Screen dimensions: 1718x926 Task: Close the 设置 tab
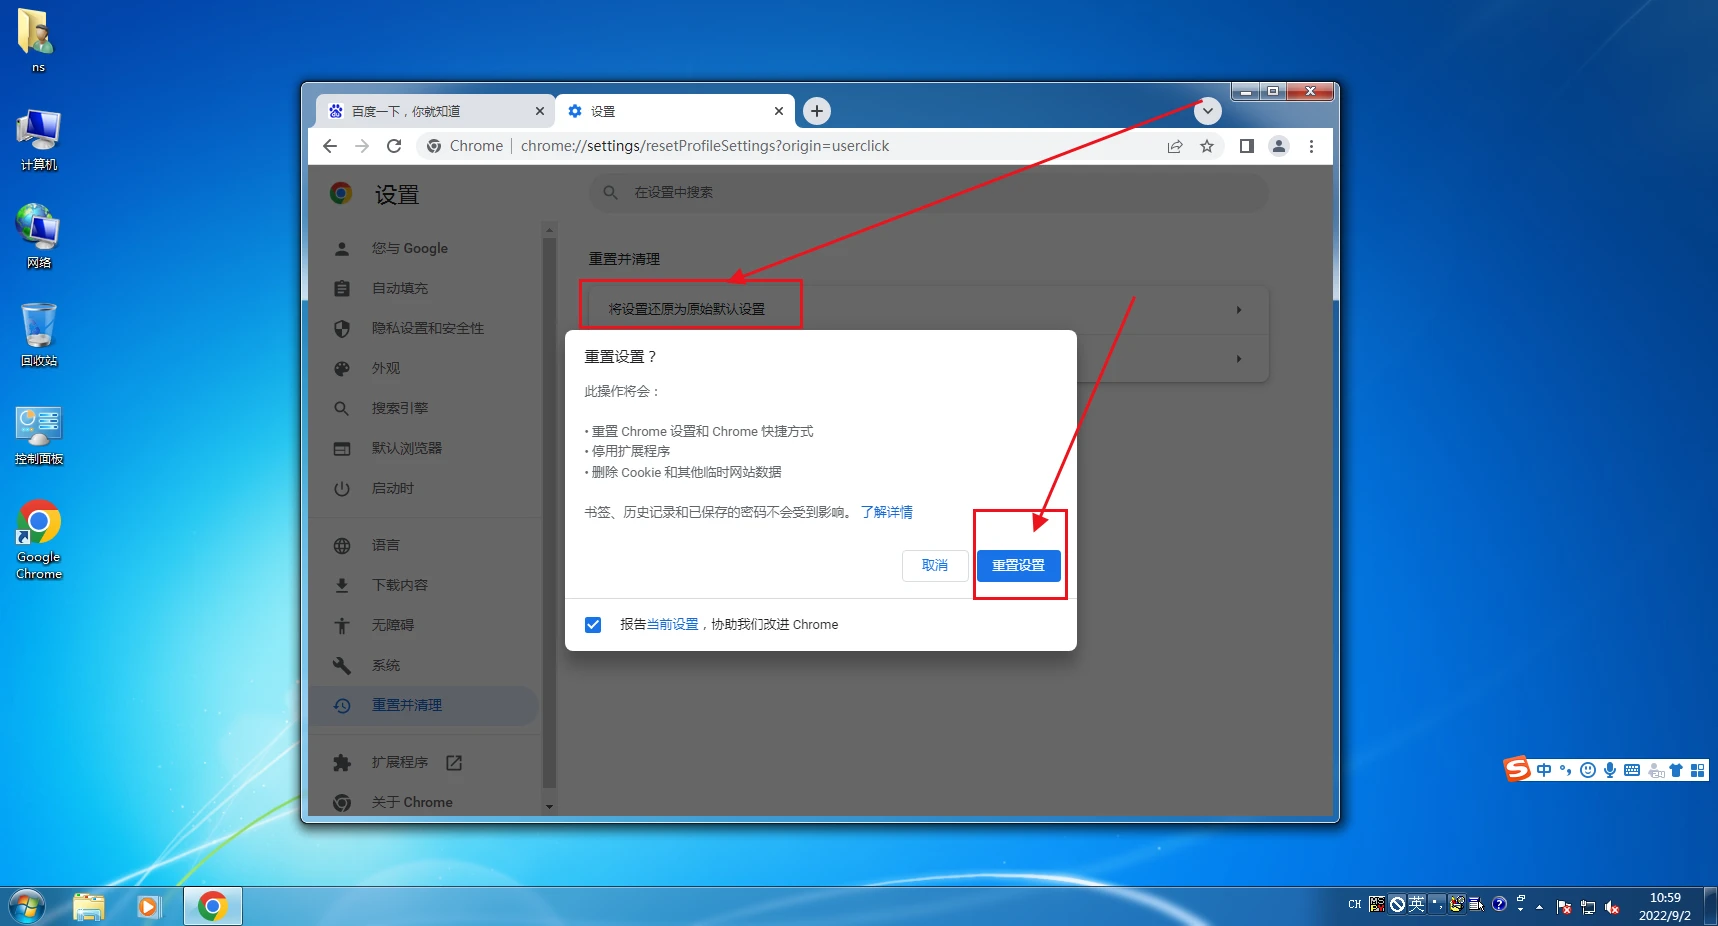tap(779, 111)
